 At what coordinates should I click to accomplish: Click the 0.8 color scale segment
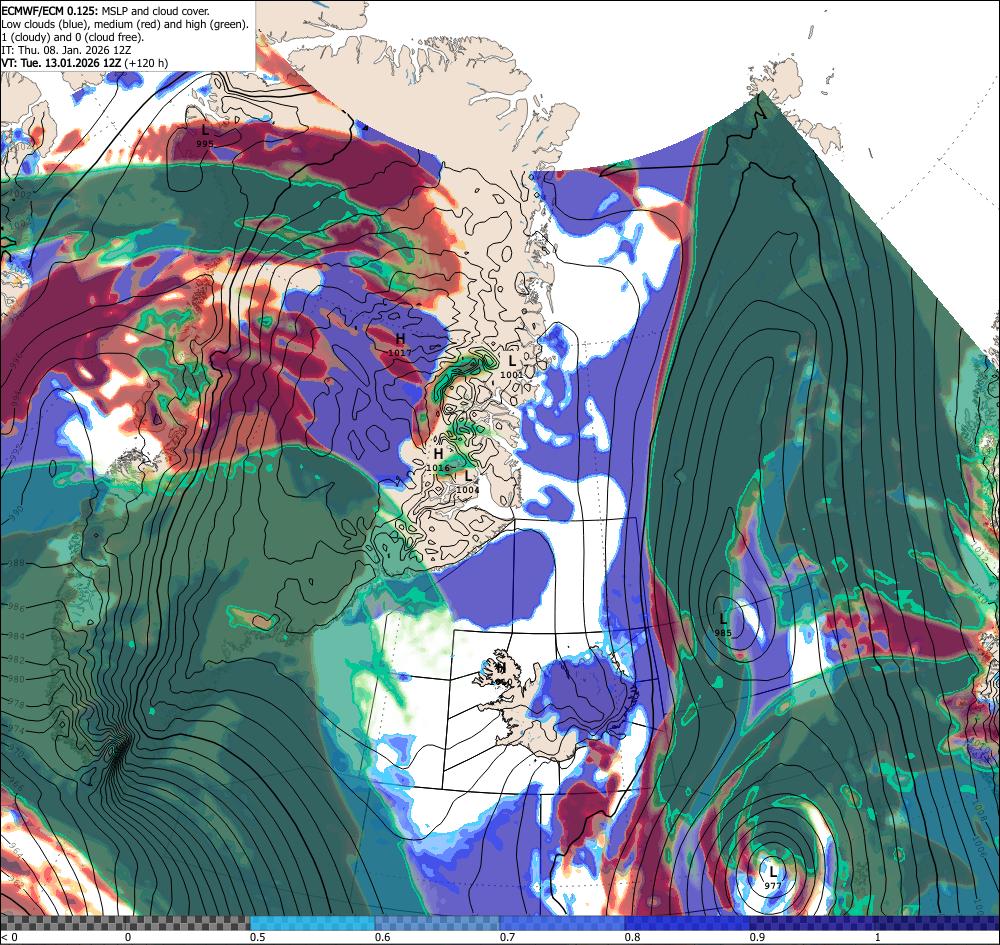point(688,923)
